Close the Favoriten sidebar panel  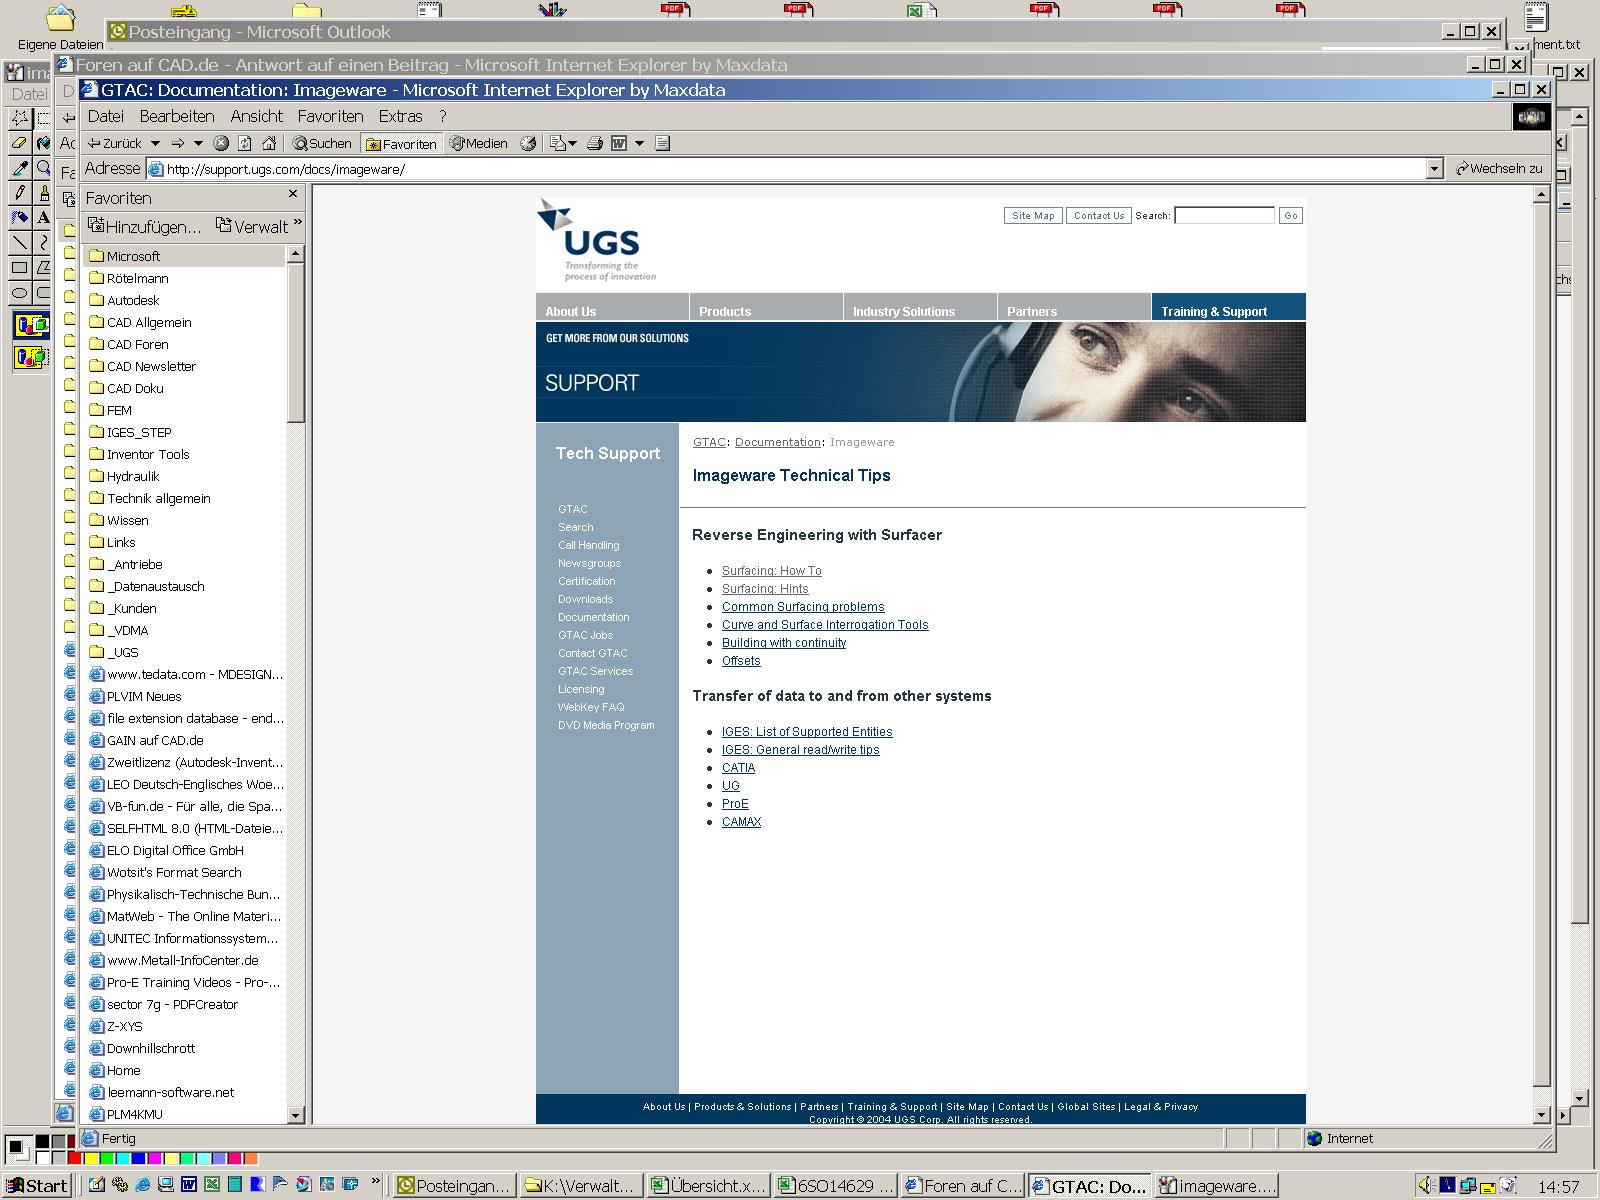(292, 195)
